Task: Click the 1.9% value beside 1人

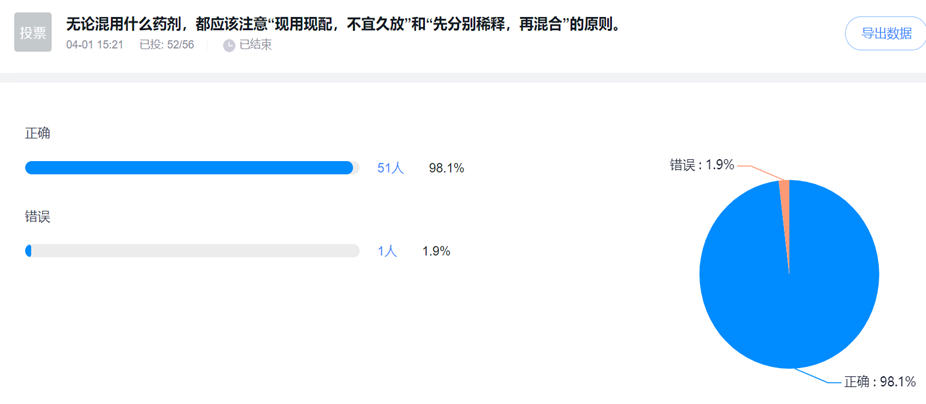Action: coord(436,251)
